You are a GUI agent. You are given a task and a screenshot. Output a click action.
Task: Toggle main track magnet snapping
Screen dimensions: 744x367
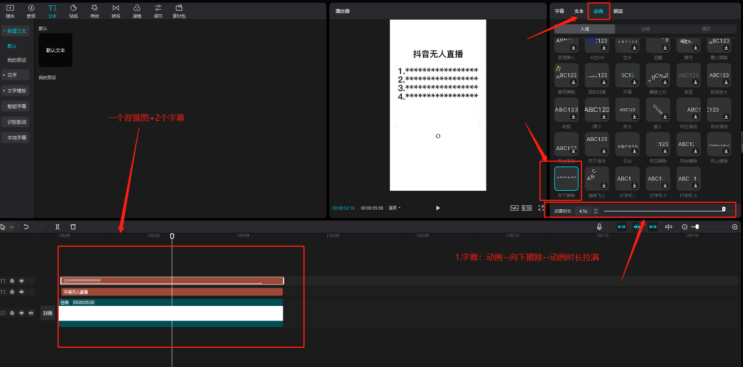pos(622,227)
